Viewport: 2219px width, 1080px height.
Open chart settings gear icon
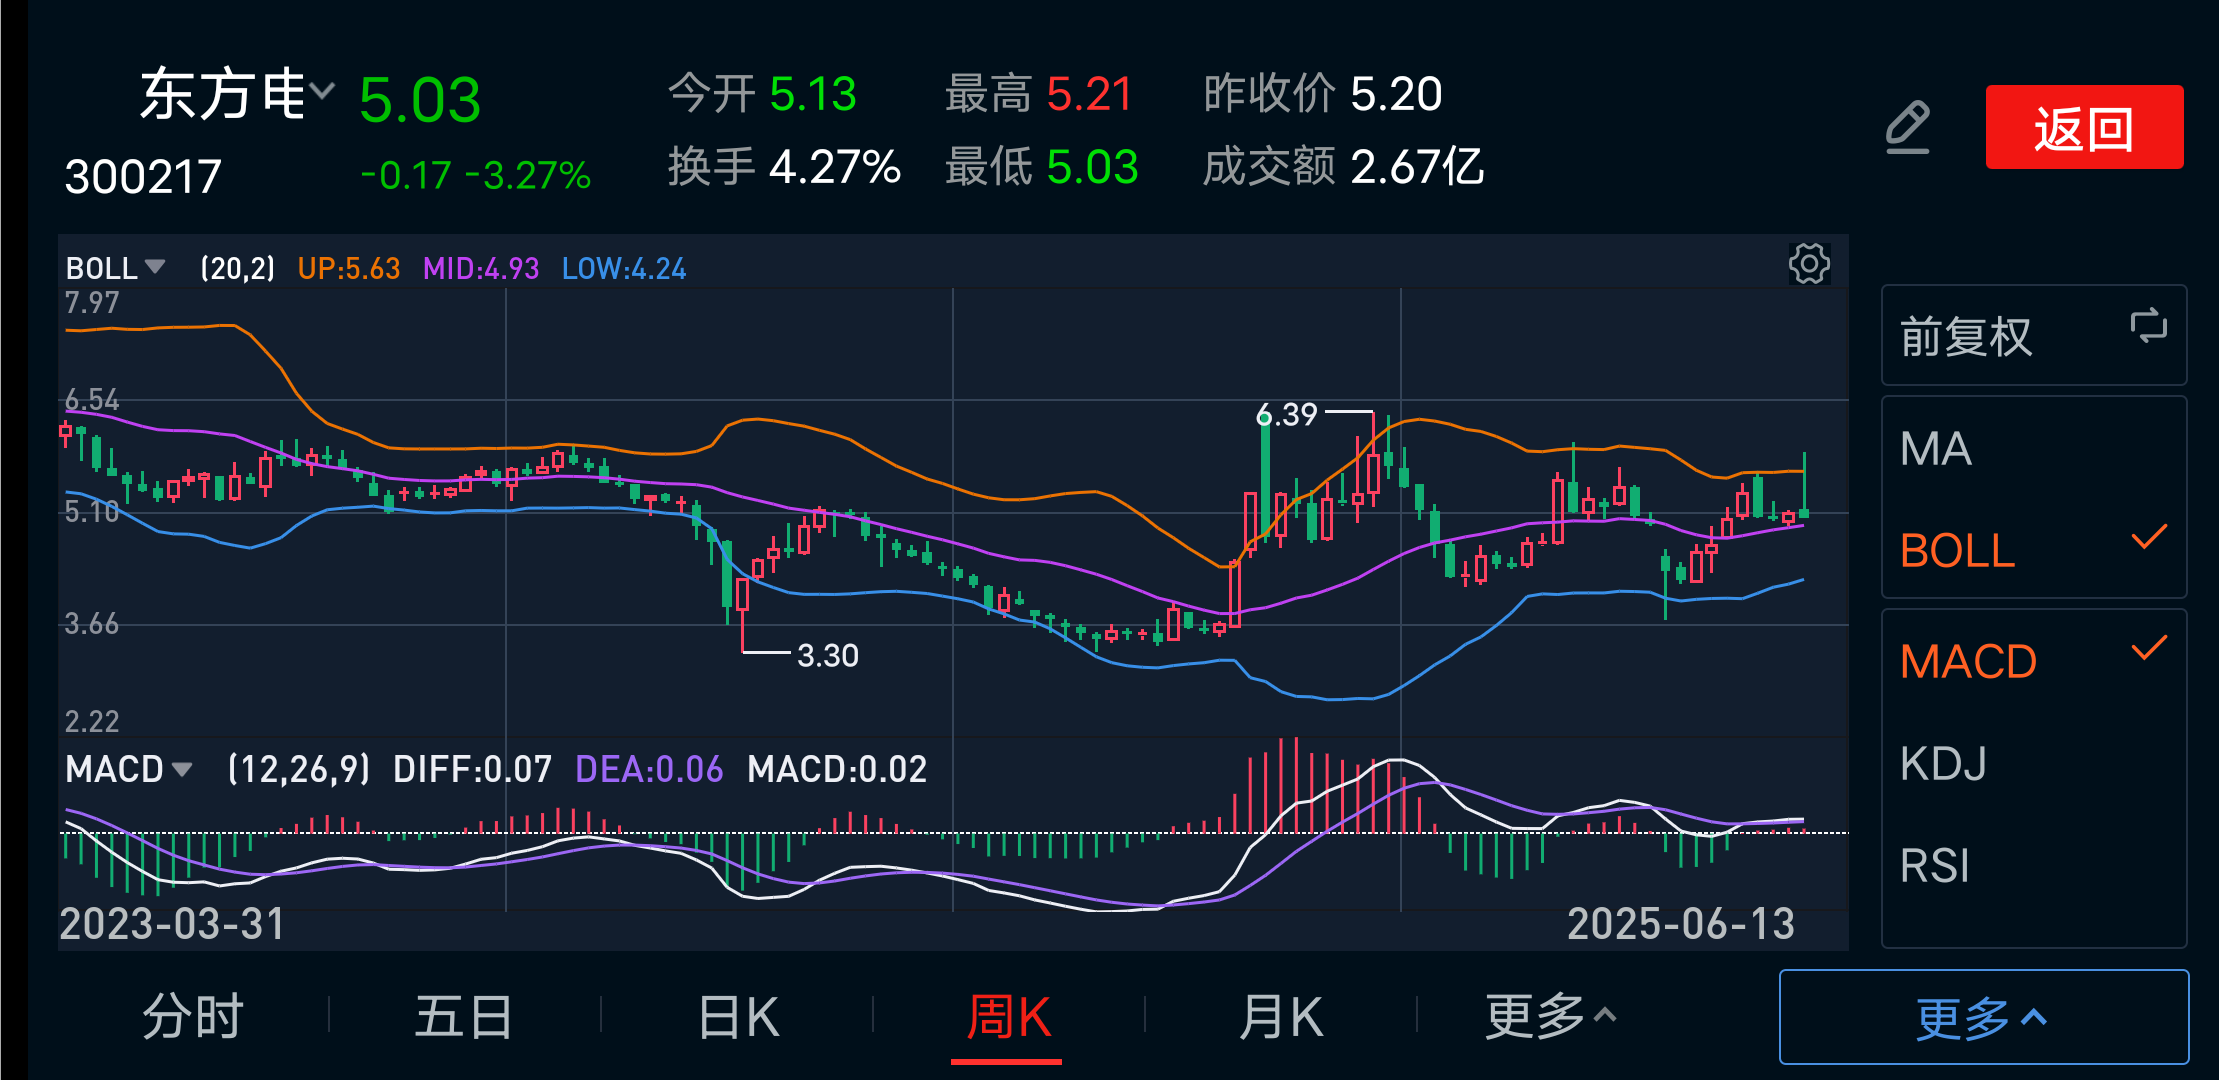[1809, 264]
